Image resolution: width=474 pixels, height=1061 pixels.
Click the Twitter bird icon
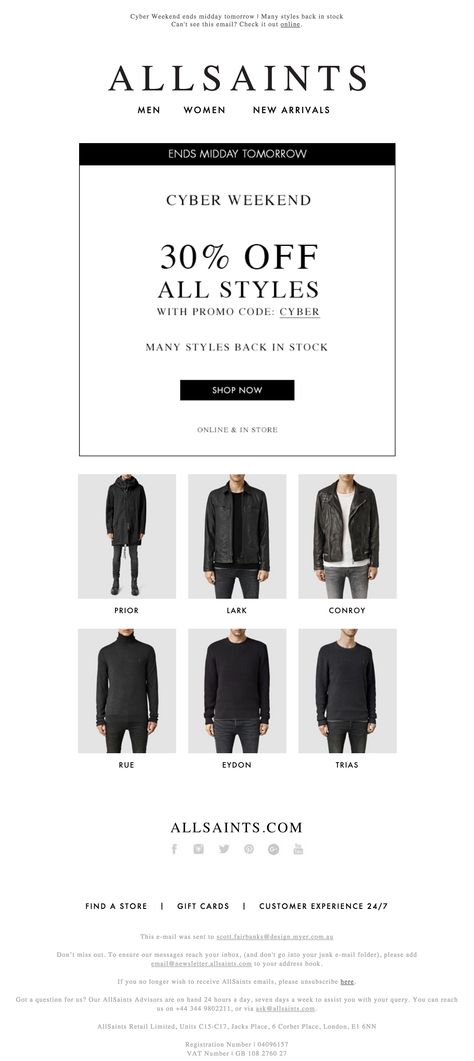224,849
